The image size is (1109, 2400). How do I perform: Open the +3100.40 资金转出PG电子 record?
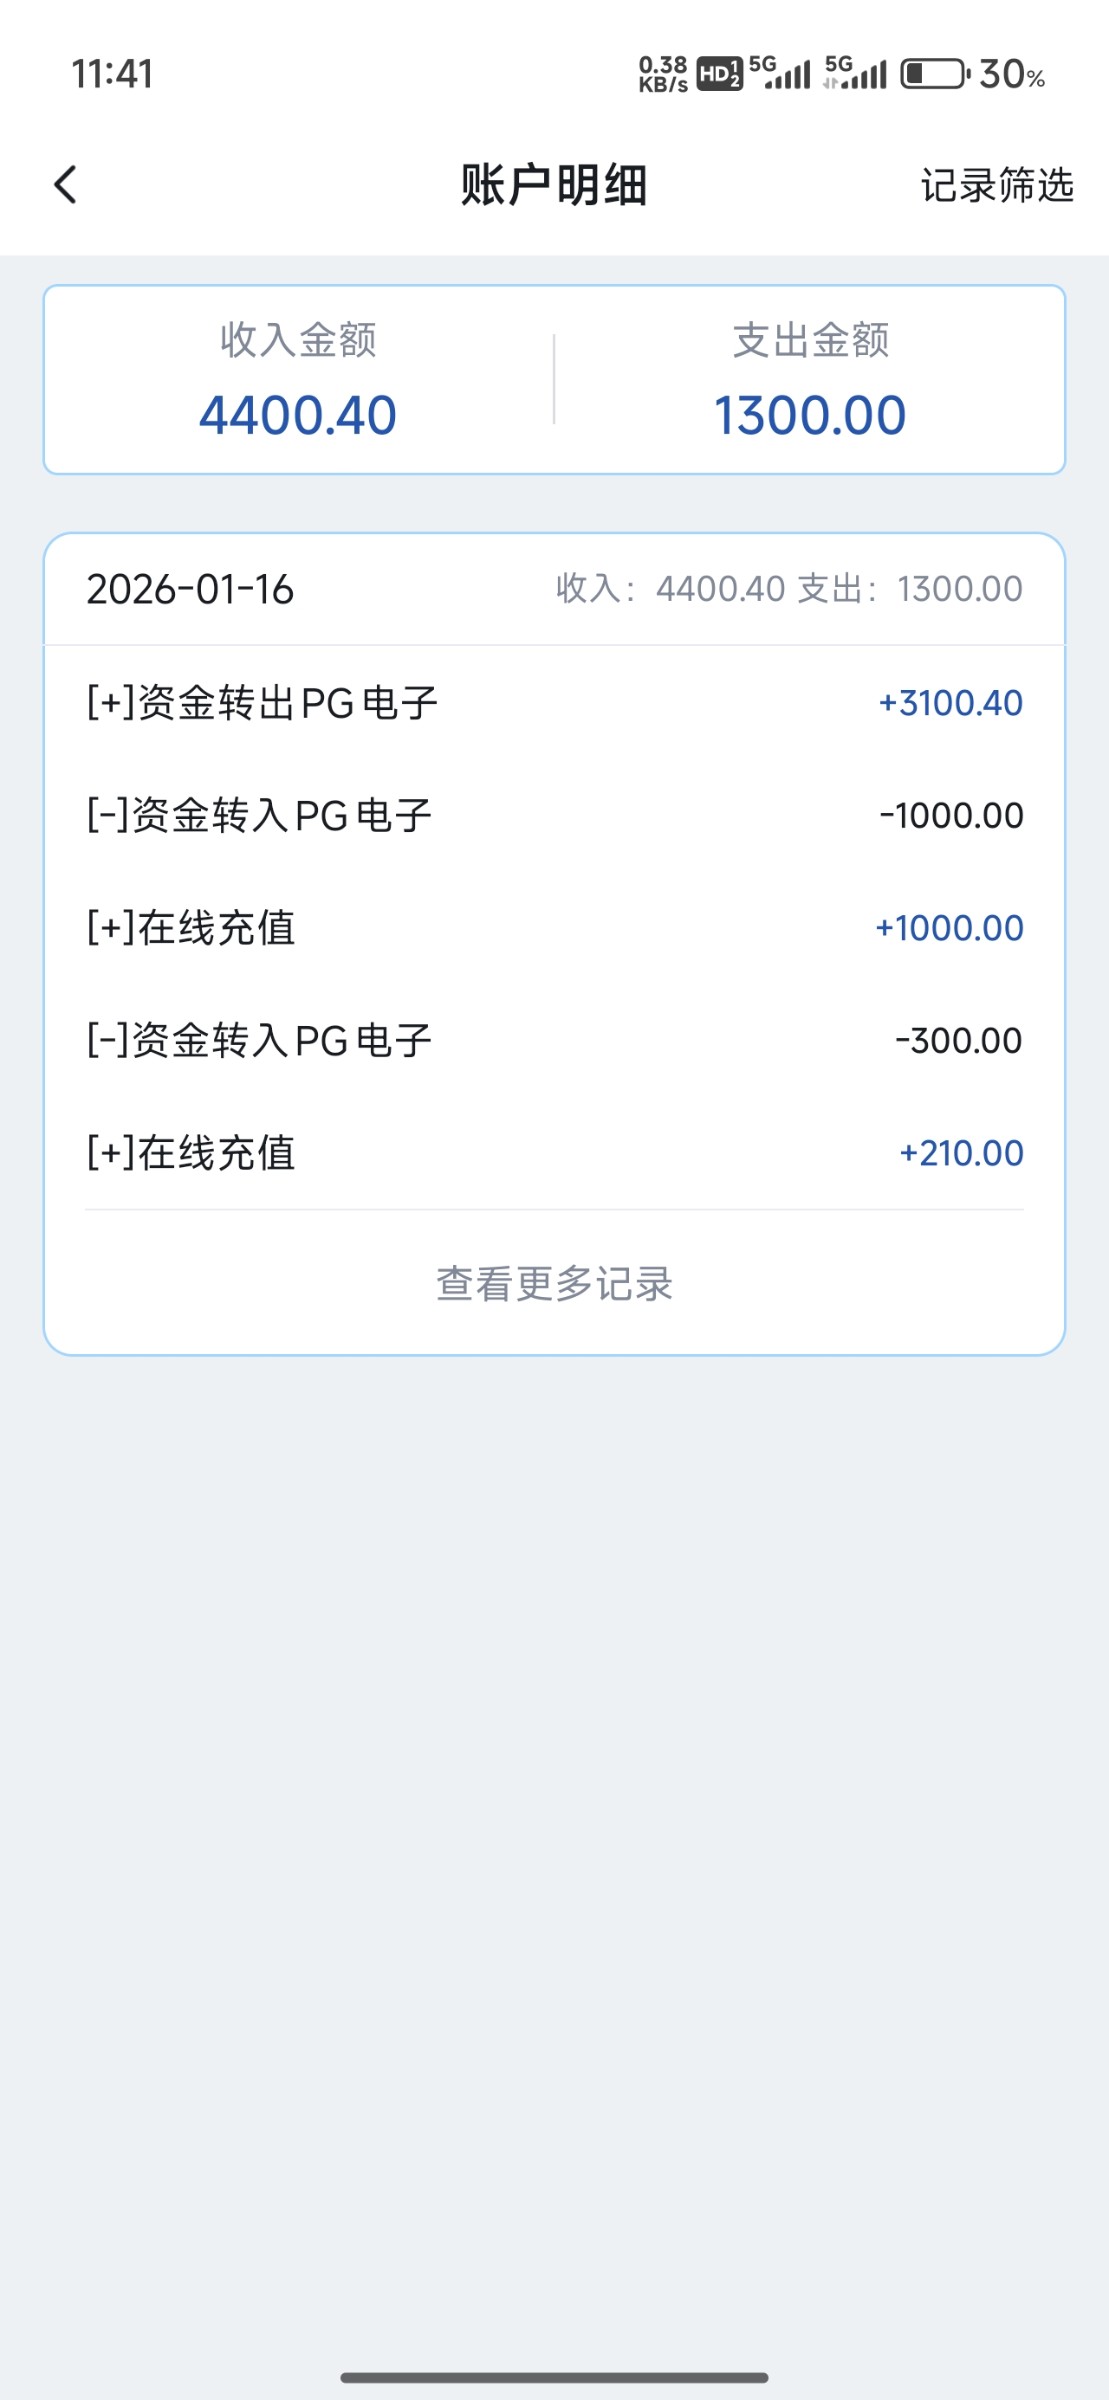pos(554,703)
